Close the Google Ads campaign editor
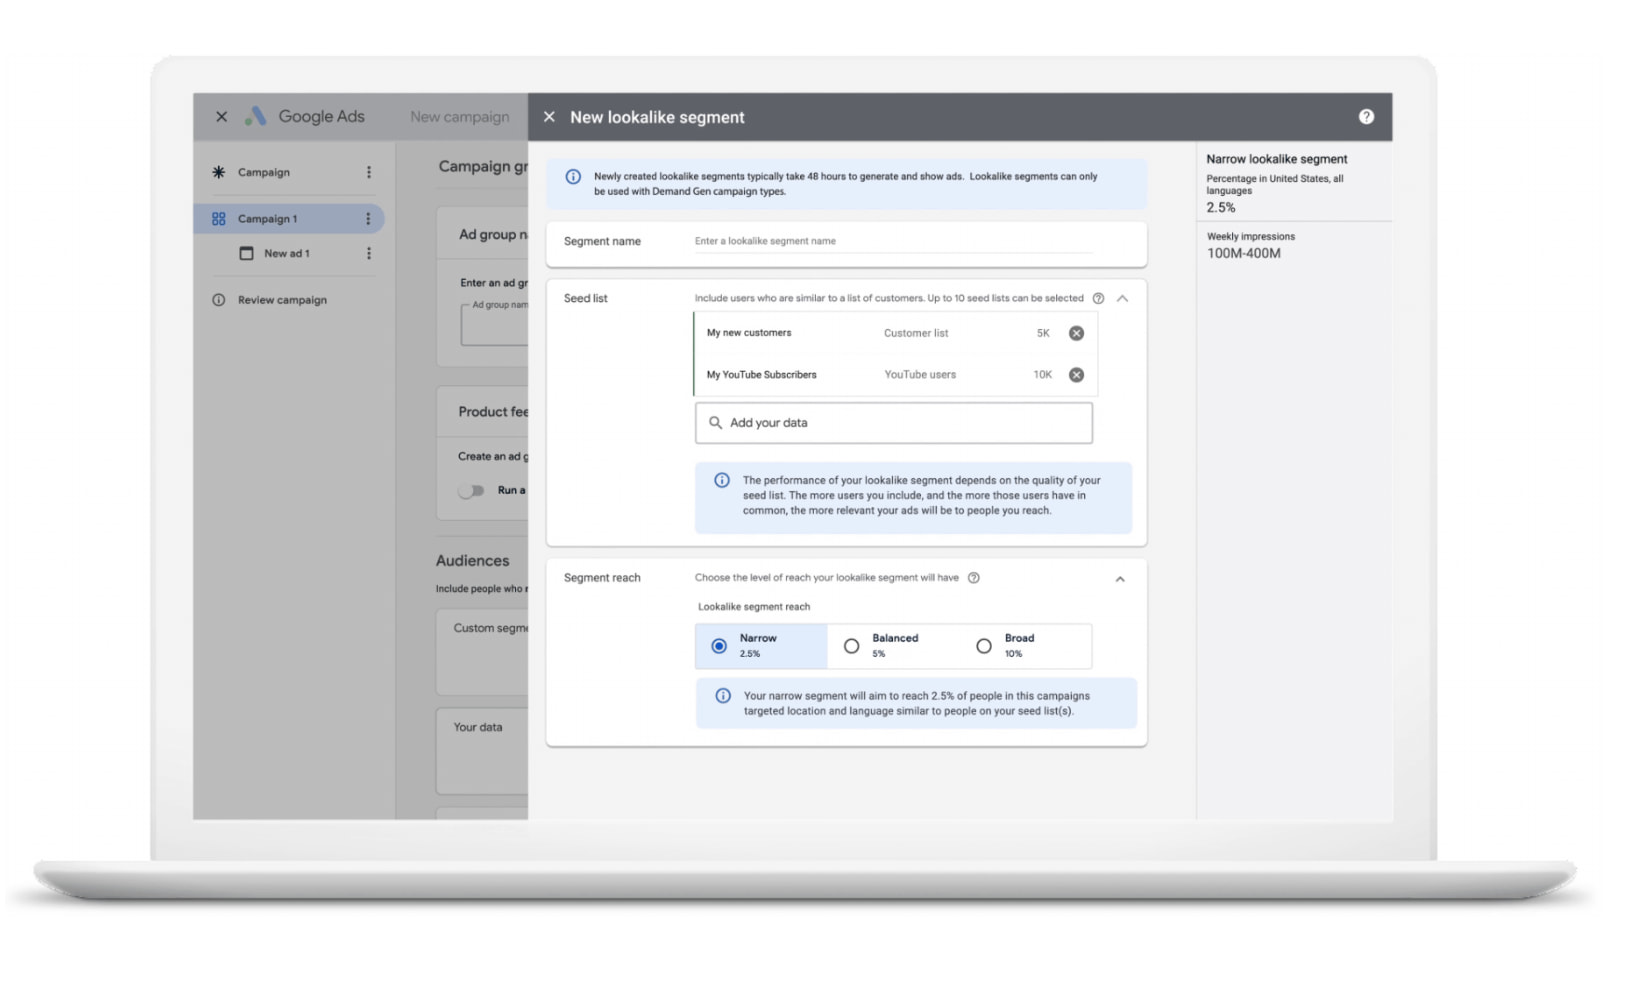The image size is (1636, 1000). coord(222,117)
